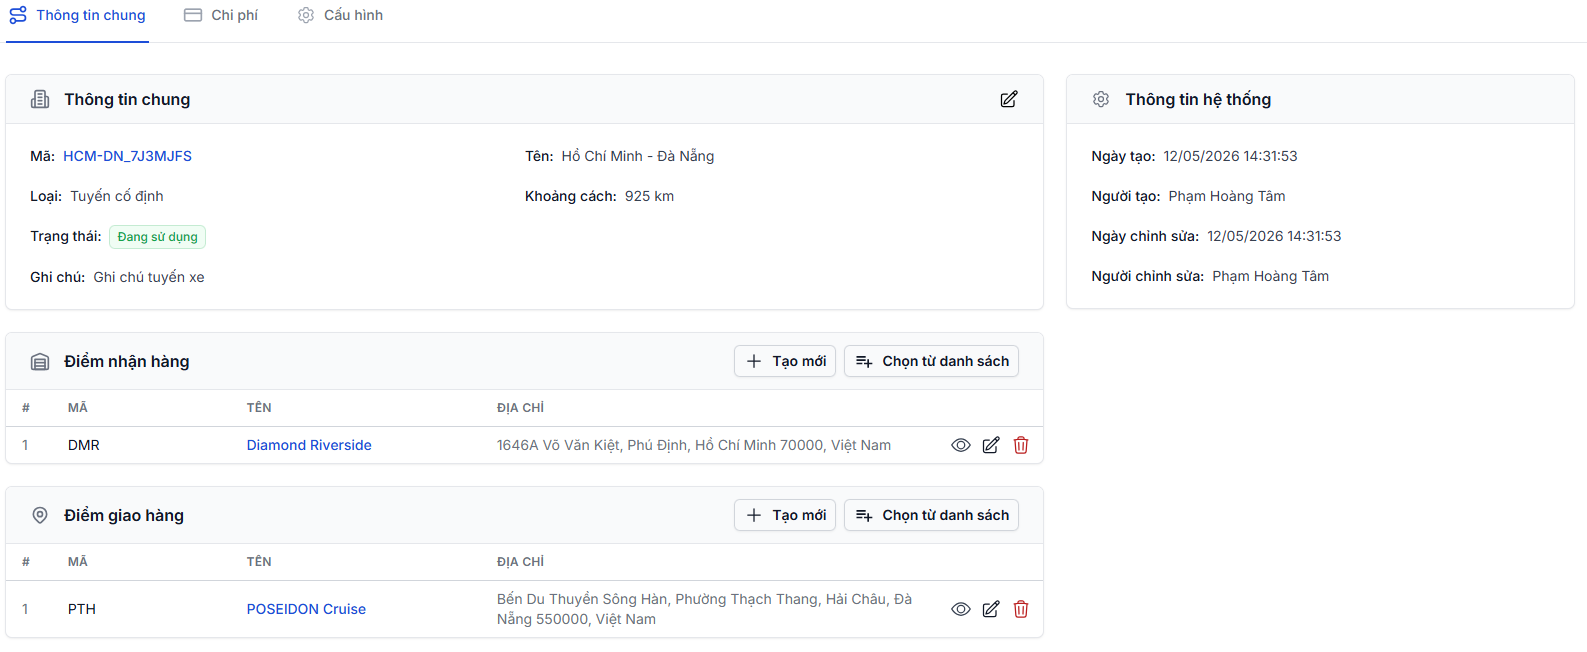The width and height of the screenshot is (1587, 652).
Task: Create new delivery point with Tạo mới
Action: point(785,515)
